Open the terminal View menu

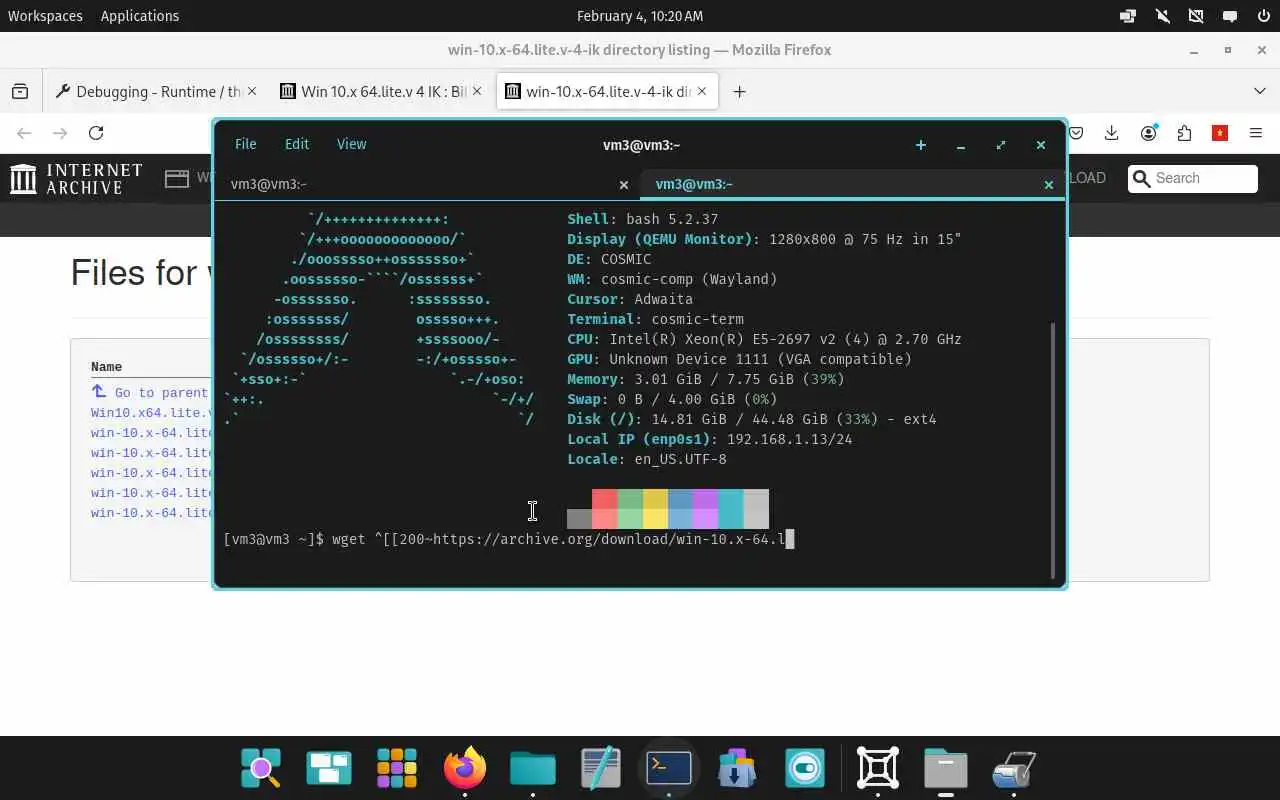[351, 144]
